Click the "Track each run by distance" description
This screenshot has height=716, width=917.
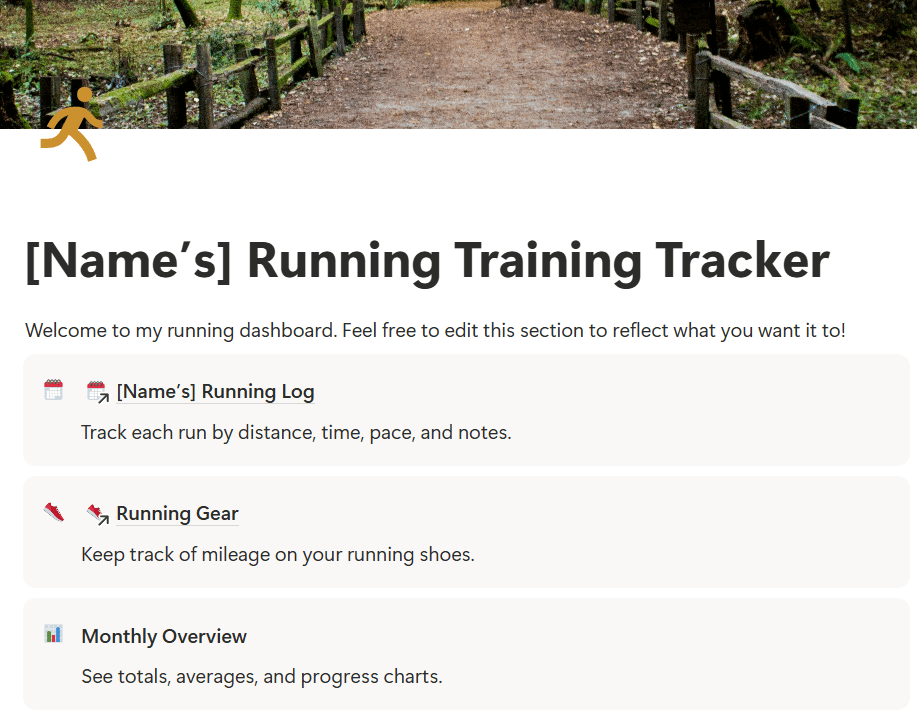click(x=296, y=433)
